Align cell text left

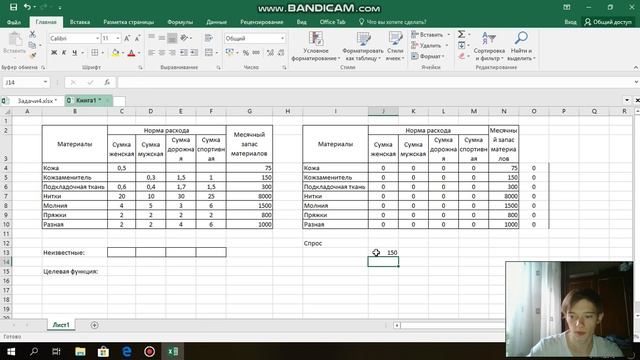pyautogui.click(x=151, y=53)
